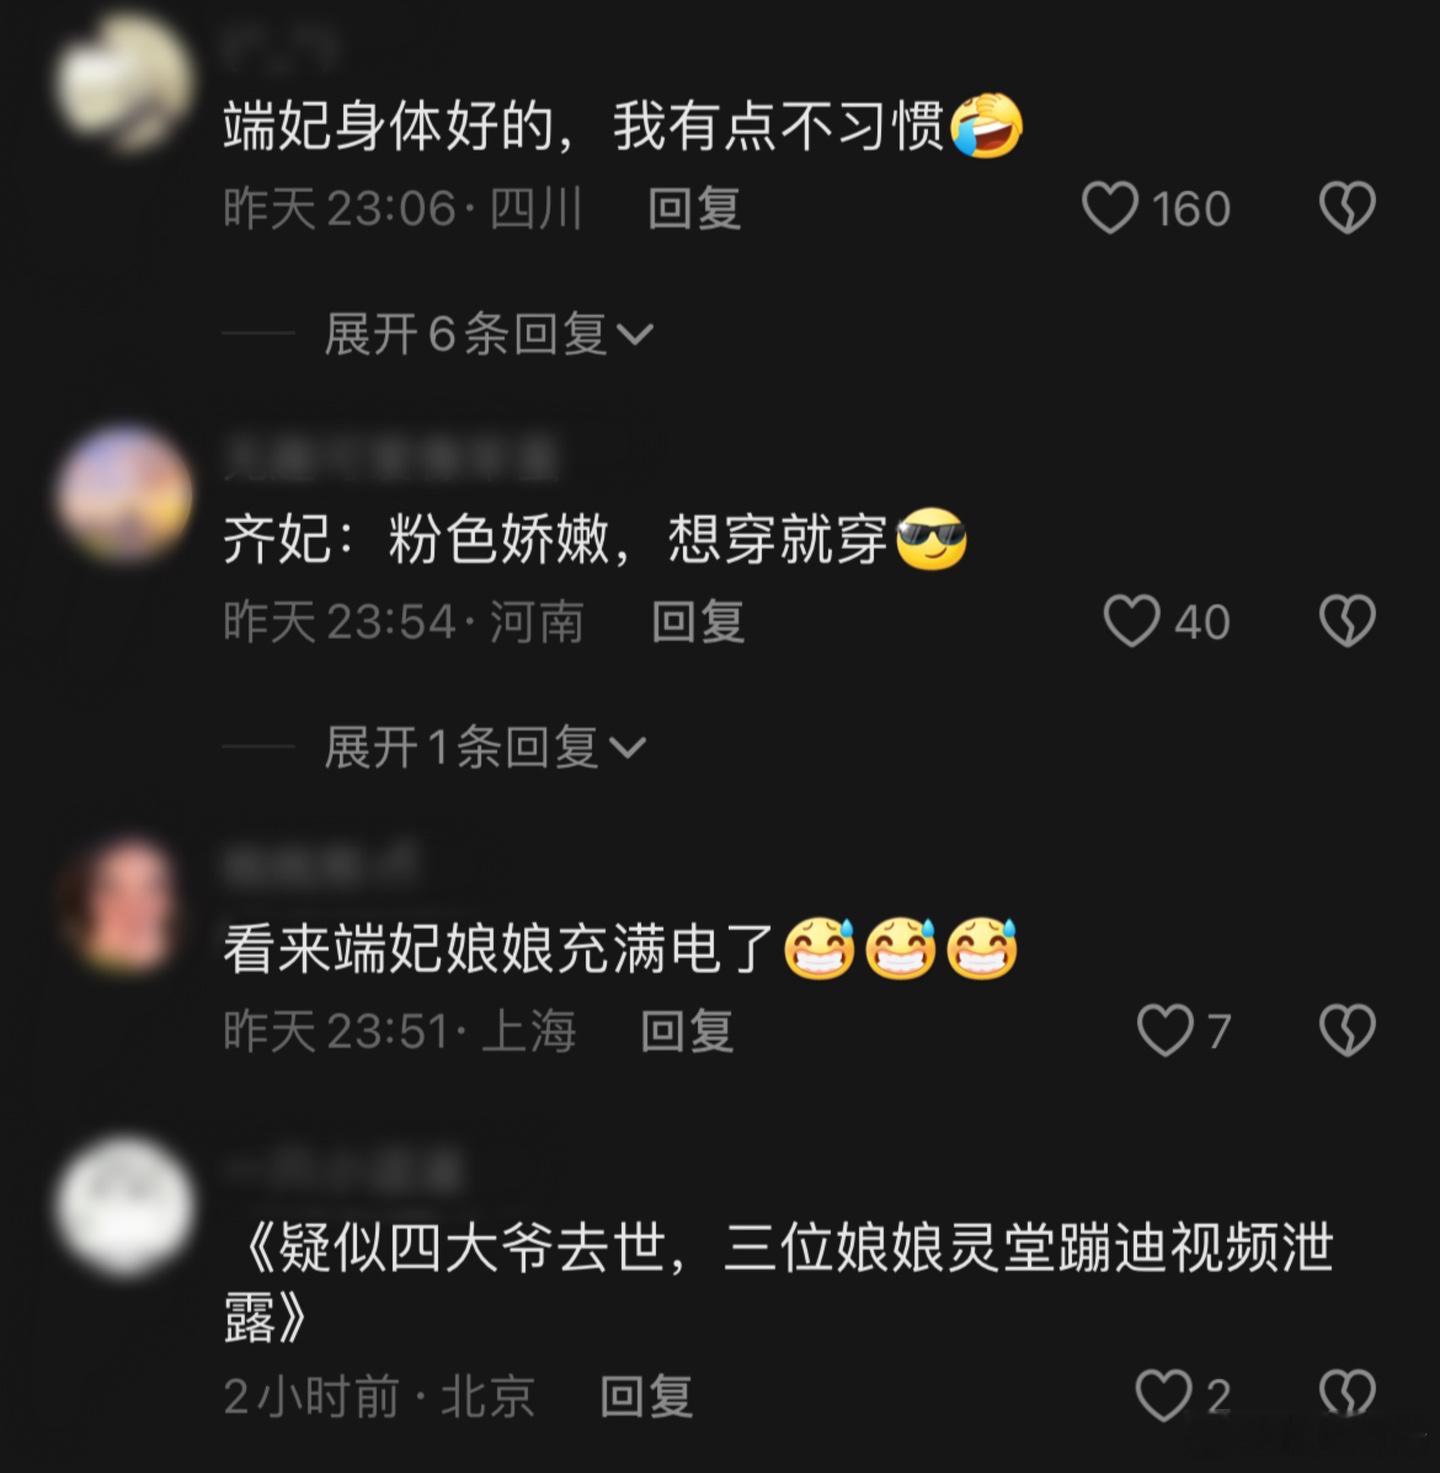
Task: Reply to the 上海 comment
Action: [x=687, y=1031]
